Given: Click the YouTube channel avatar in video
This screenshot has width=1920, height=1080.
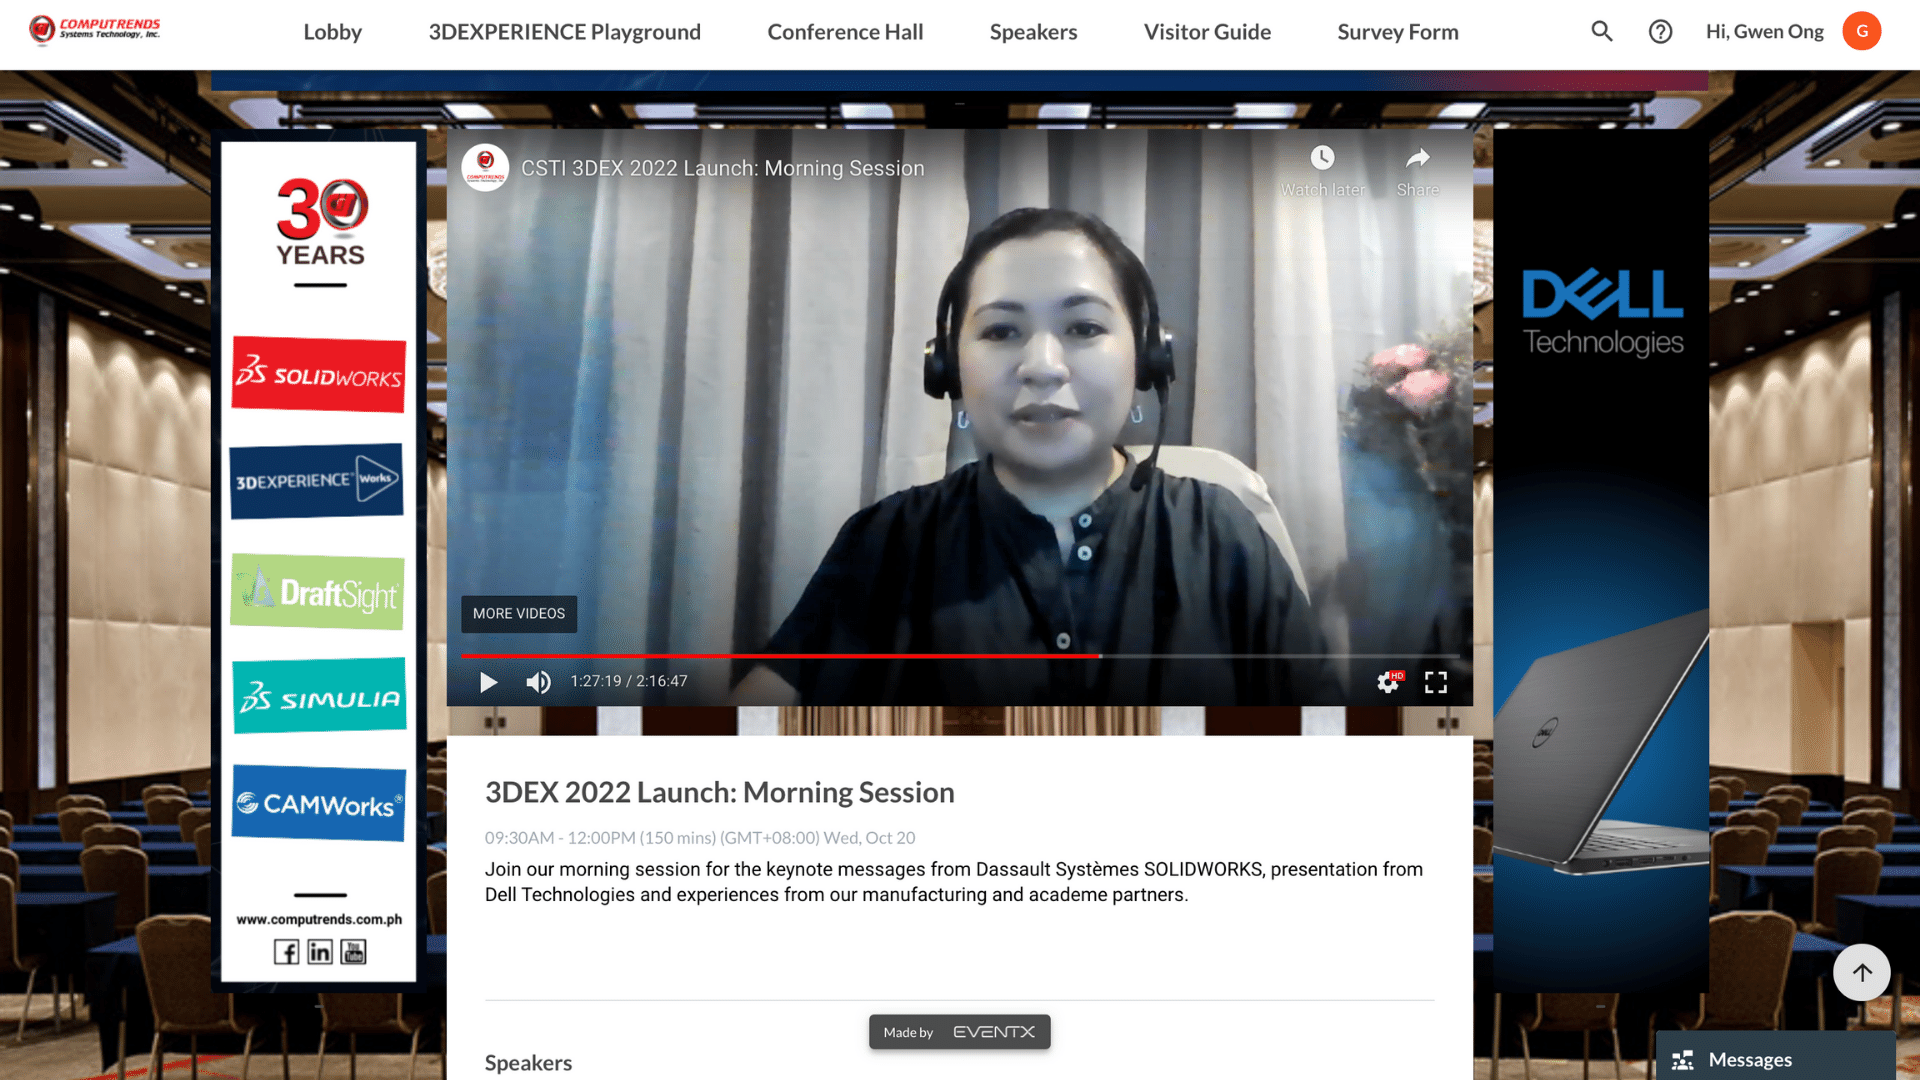Looking at the screenshot, I should point(485,167).
